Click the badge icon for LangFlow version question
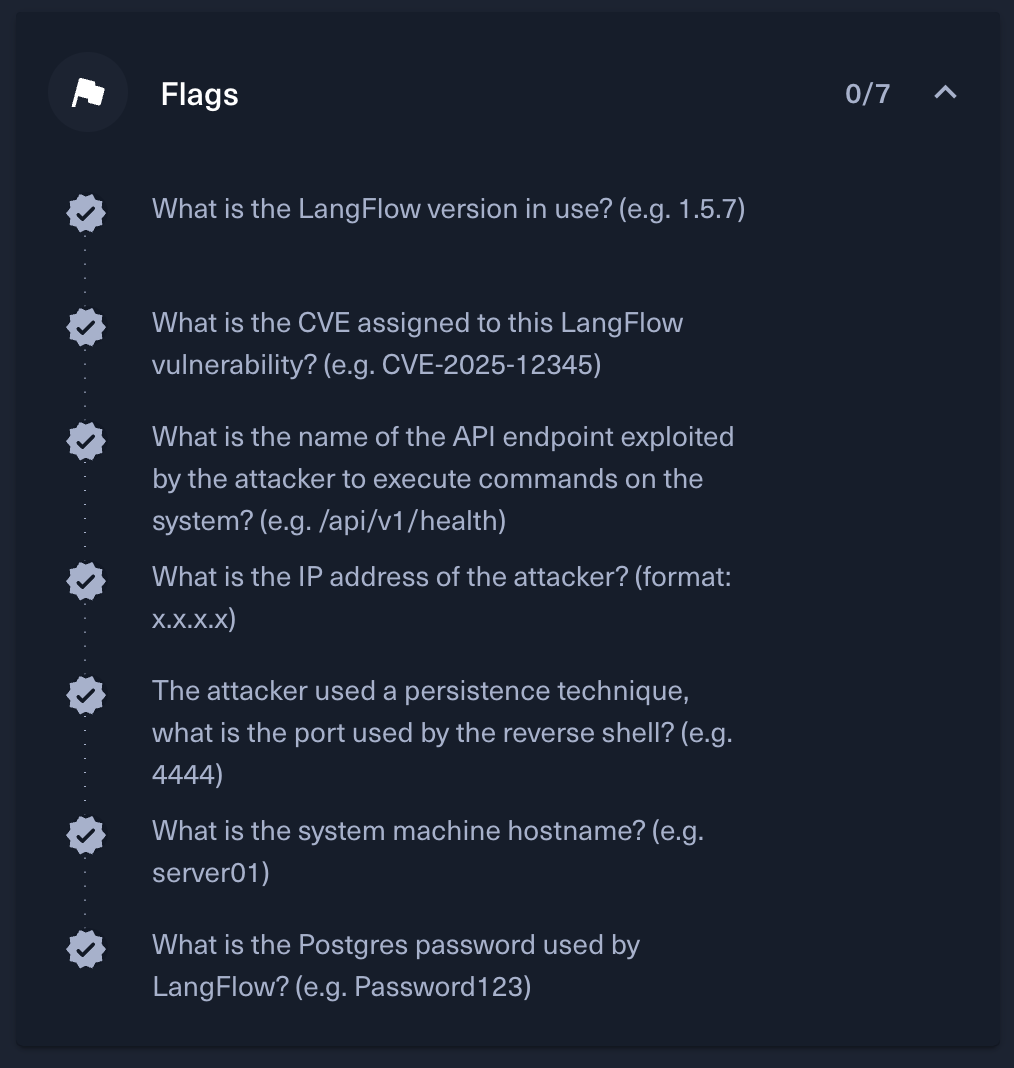1014x1068 pixels. point(86,213)
